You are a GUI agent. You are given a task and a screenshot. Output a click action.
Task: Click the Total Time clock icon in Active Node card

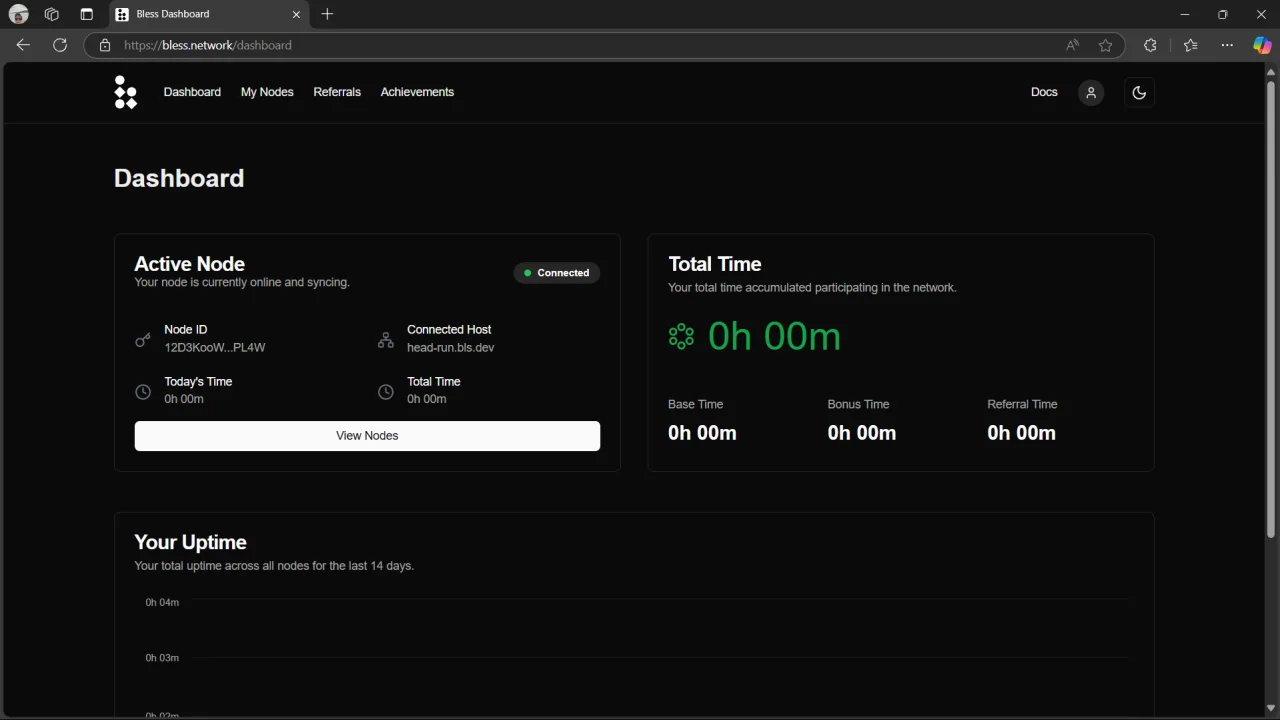click(386, 392)
